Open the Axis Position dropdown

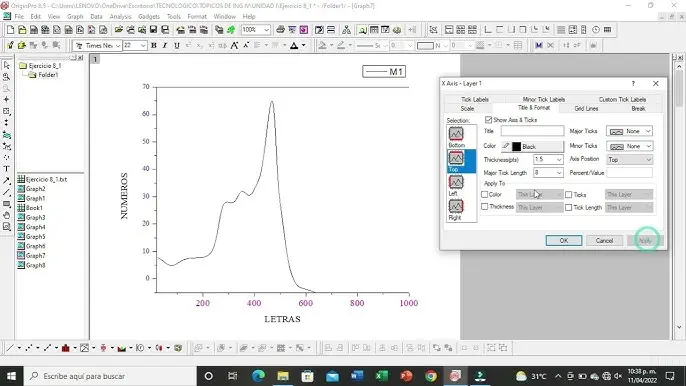pyautogui.click(x=630, y=160)
